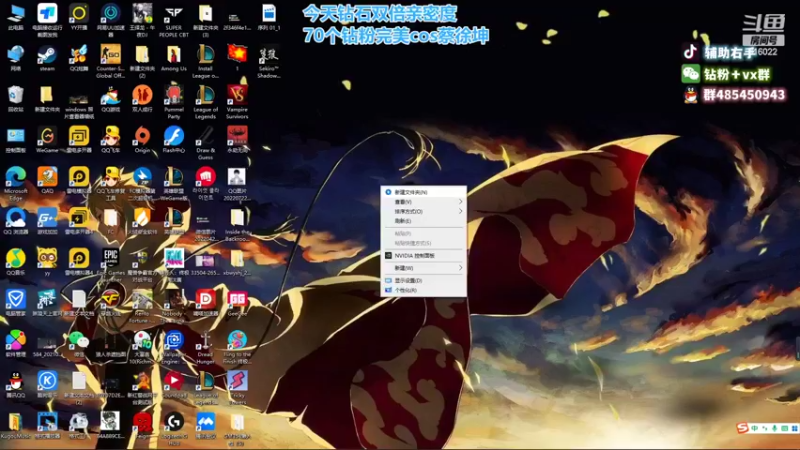Image resolution: width=800 pixels, height=450 pixels.
Task: Select the 软件管理 colorful icon
Action: point(16,344)
